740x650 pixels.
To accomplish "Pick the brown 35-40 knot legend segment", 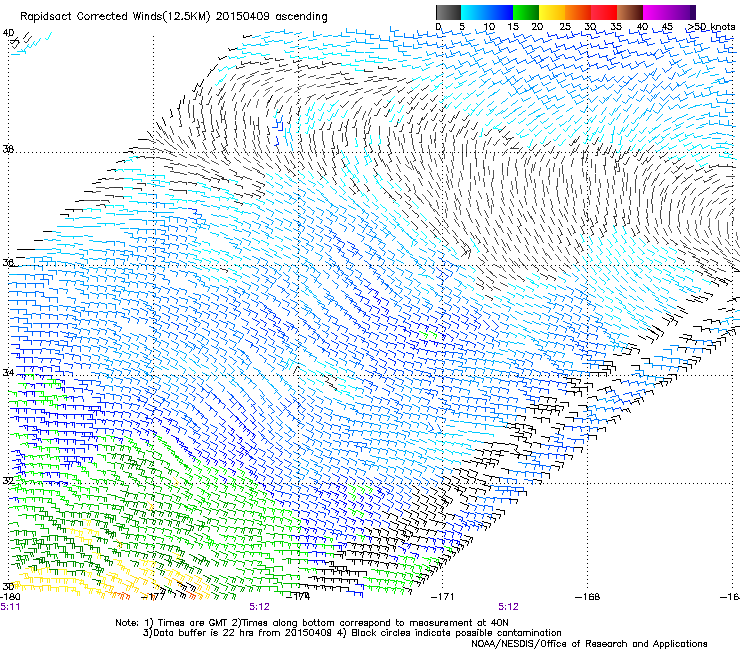I will point(630,12).
